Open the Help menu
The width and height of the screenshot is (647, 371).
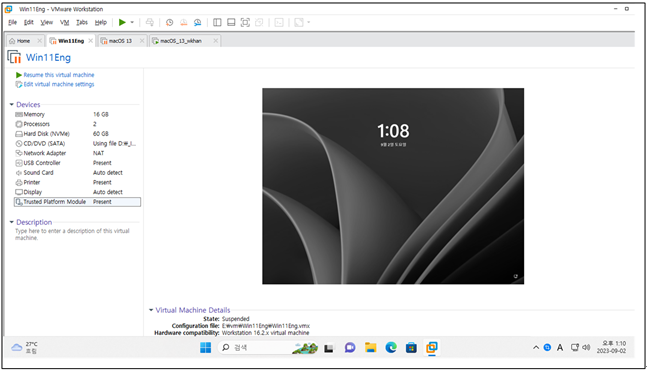100,22
